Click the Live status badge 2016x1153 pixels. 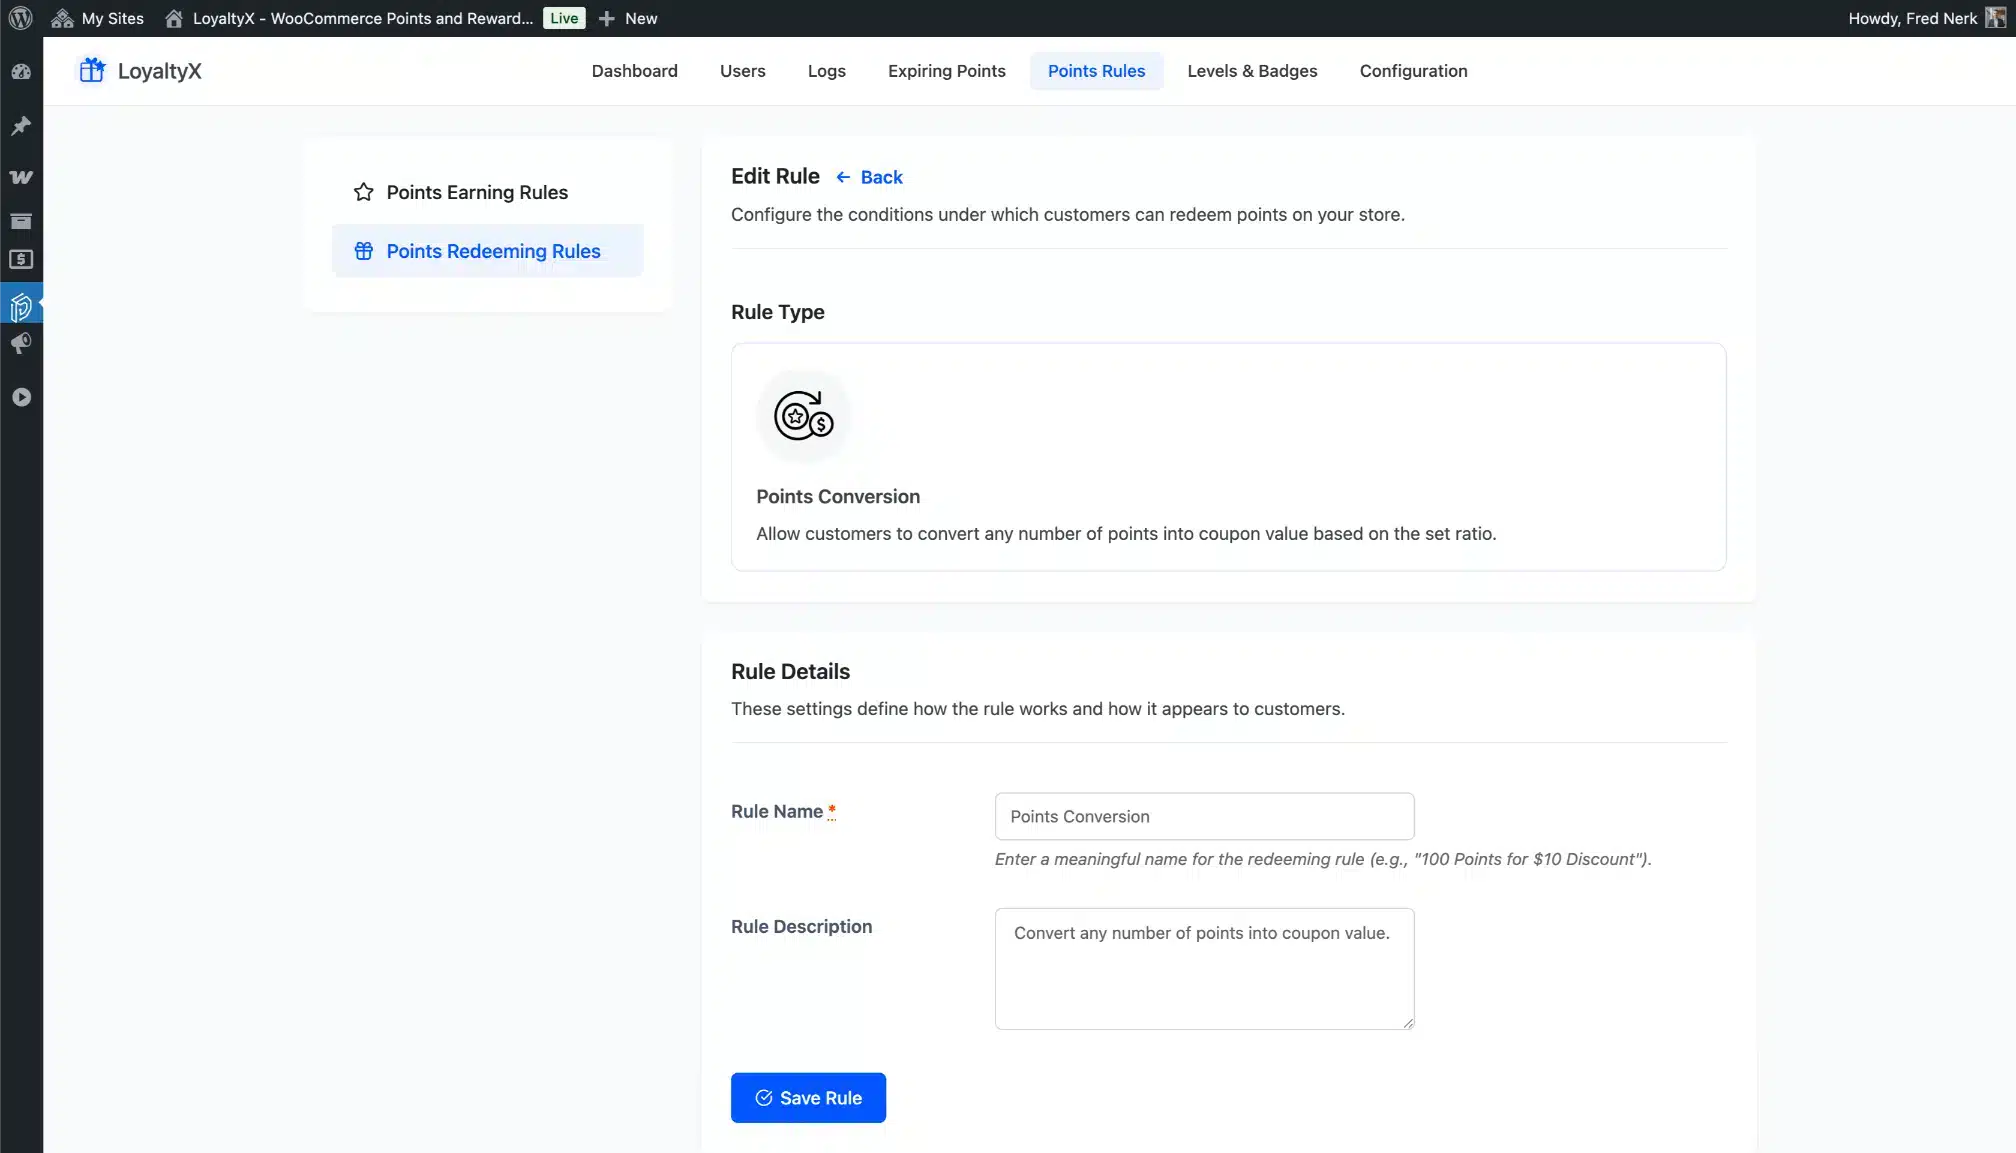tap(564, 18)
